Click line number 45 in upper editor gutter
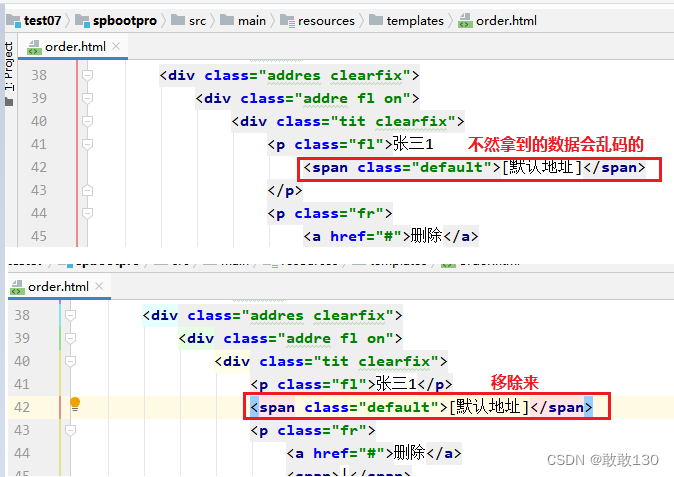Image resolution: width=674 pixels, height=477 pixels. coord(39,236)
